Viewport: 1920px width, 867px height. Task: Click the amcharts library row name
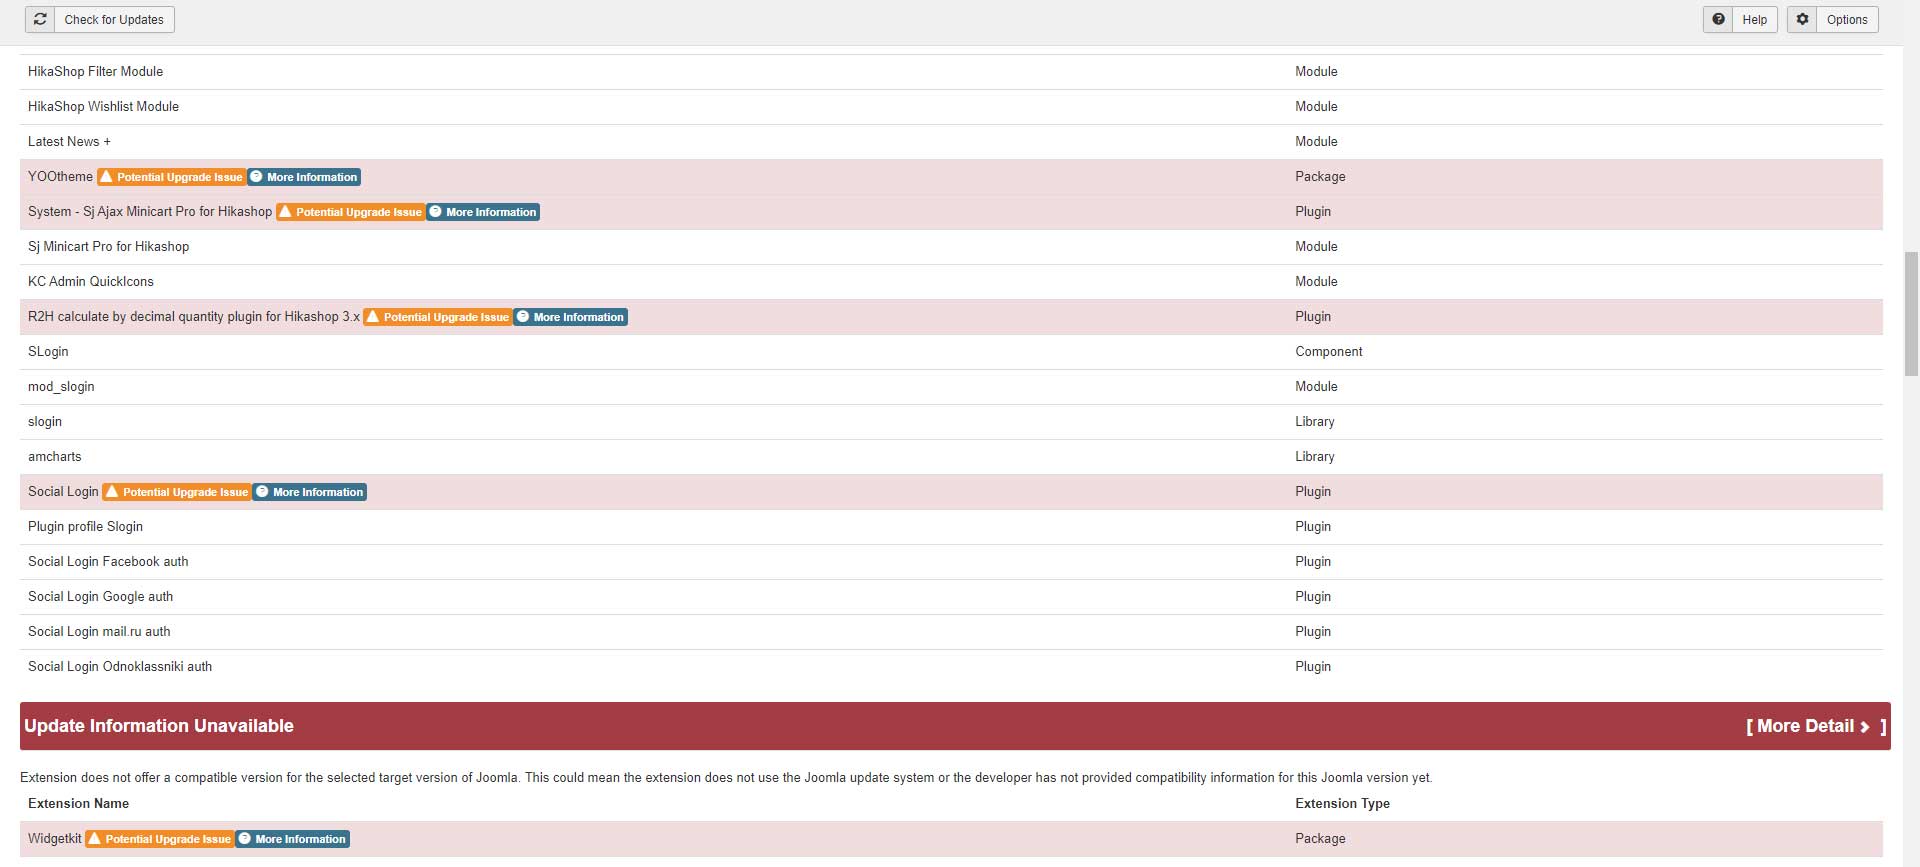(x=55, y=456)
